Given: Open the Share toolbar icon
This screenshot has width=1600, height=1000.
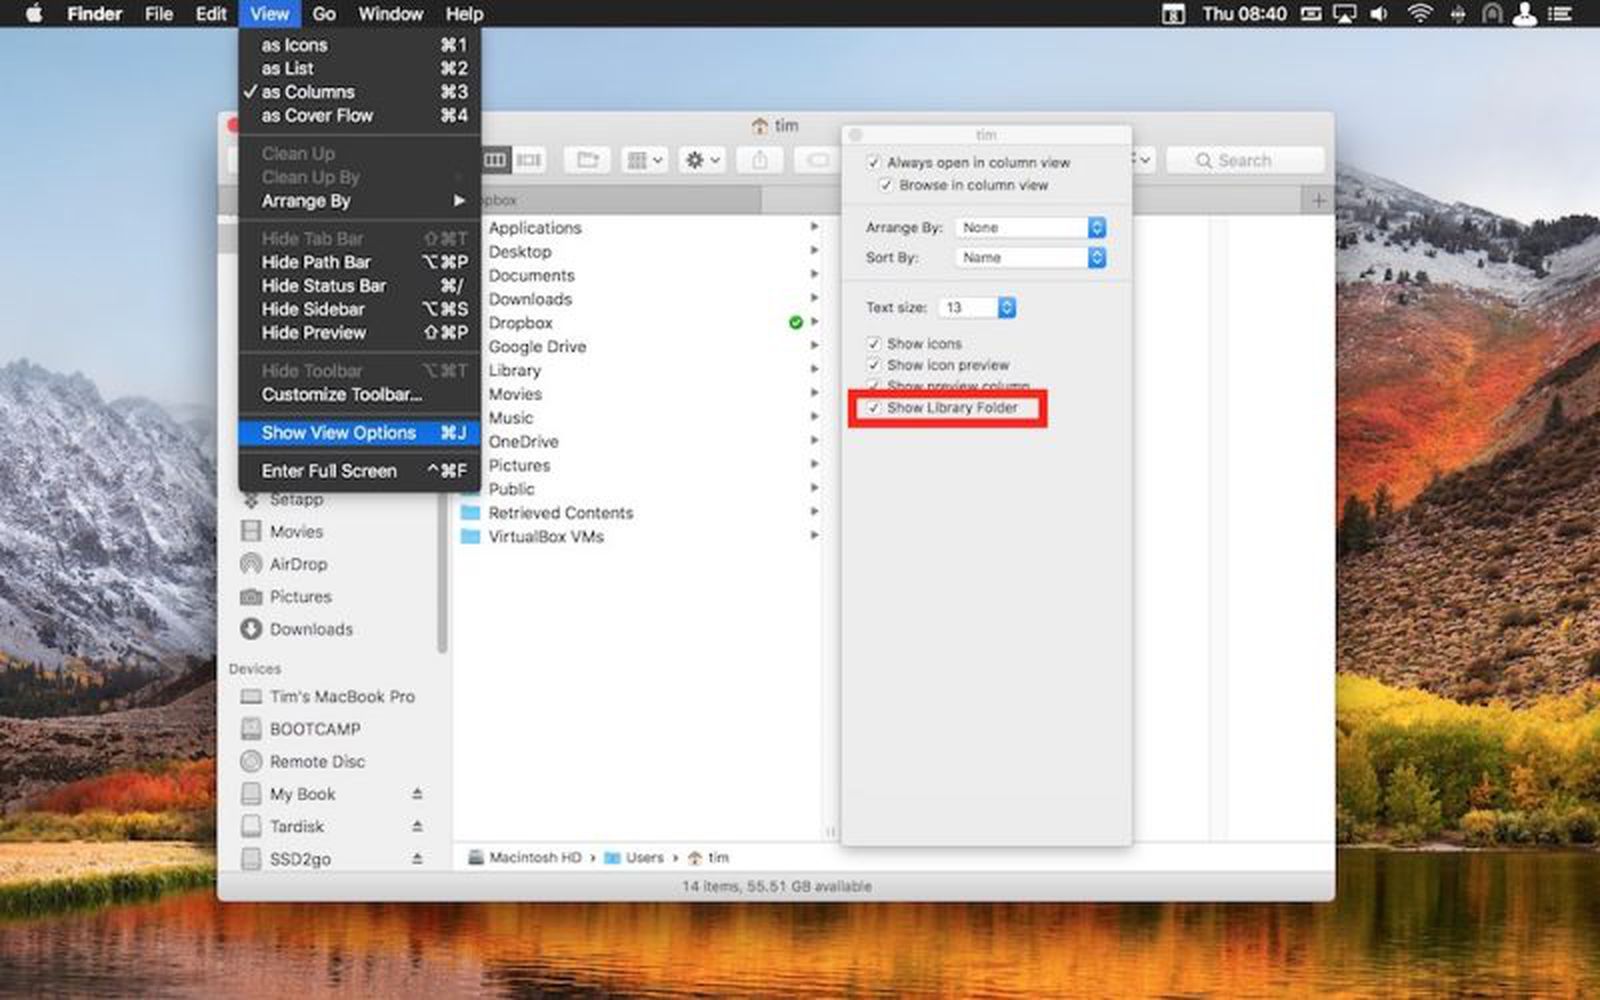Looking at the screenshot, I should pos(760,160).
